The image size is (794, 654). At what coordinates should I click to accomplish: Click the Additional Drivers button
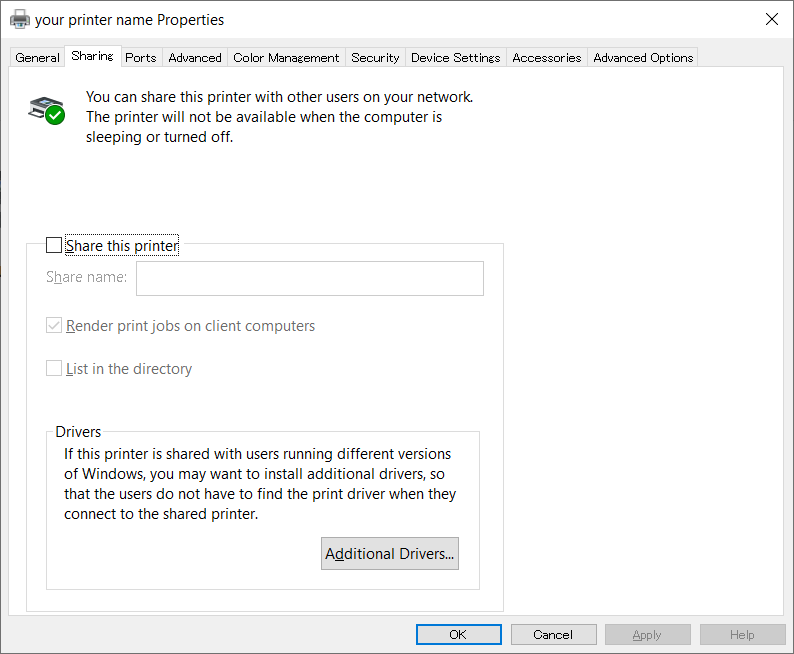[389, 554]
